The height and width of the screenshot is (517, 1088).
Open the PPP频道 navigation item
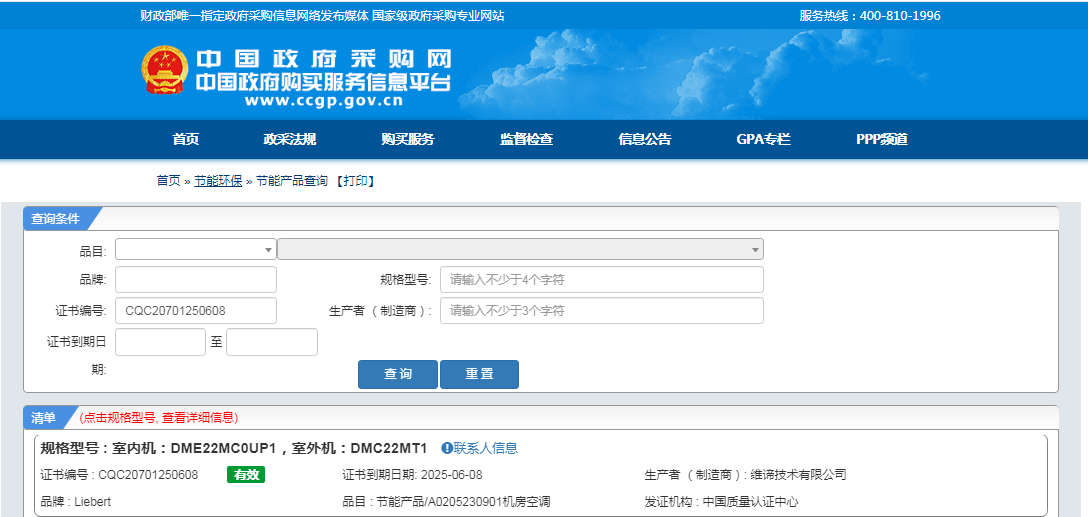click(x=882, y=139)
